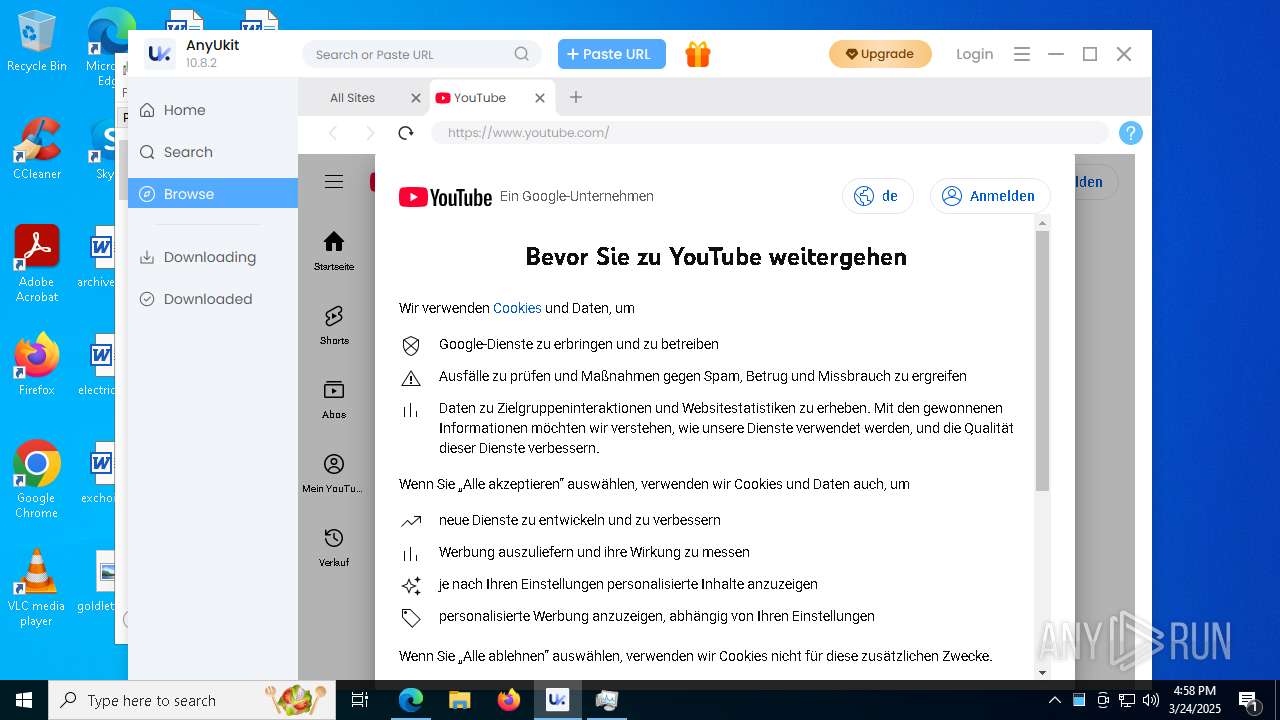This screenshot has height=720, width=1280.
Task: Open VLC media player desktop shortcut
Action: 37,588
